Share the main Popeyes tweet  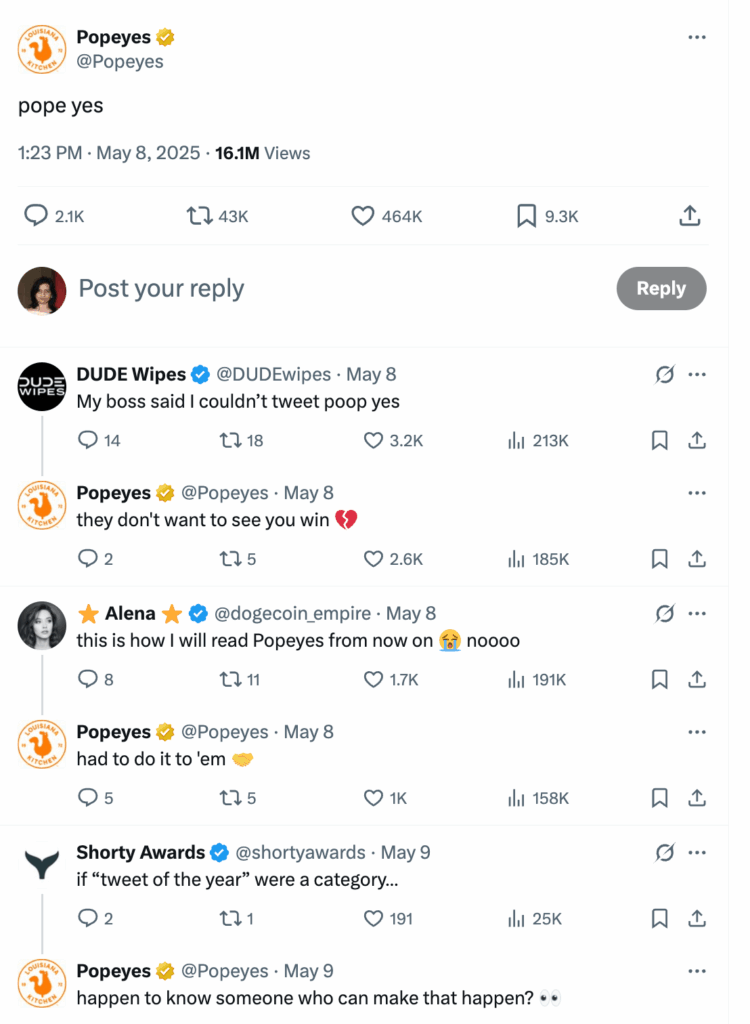click(x=689, y=214)
